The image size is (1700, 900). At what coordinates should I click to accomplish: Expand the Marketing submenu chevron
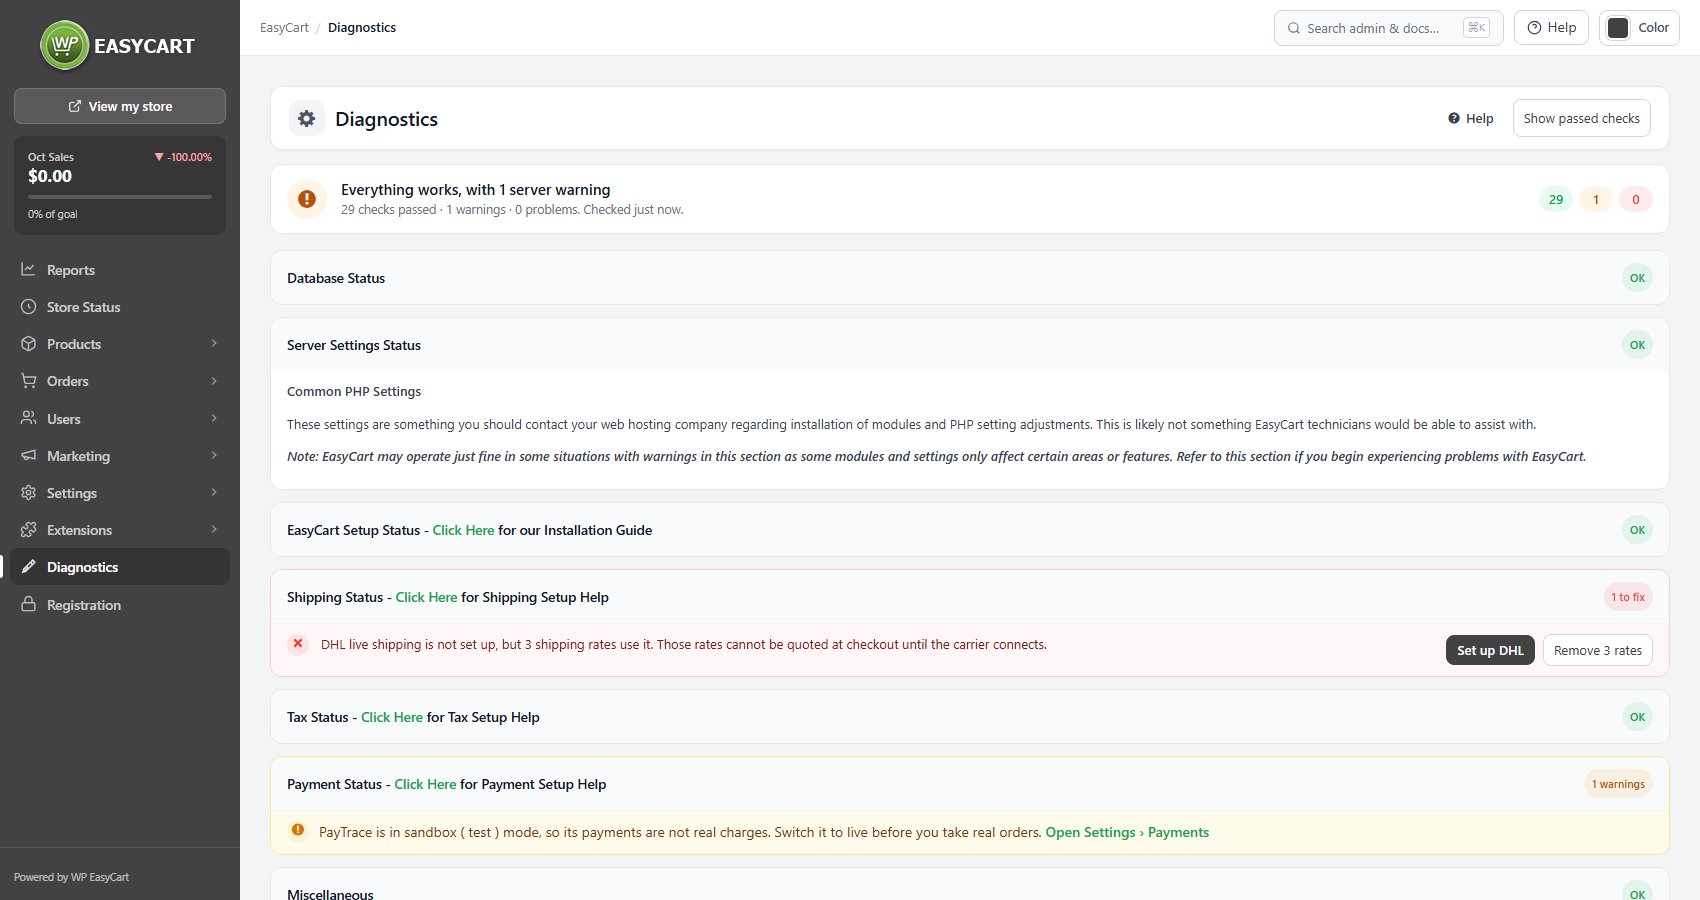(214, 455)
